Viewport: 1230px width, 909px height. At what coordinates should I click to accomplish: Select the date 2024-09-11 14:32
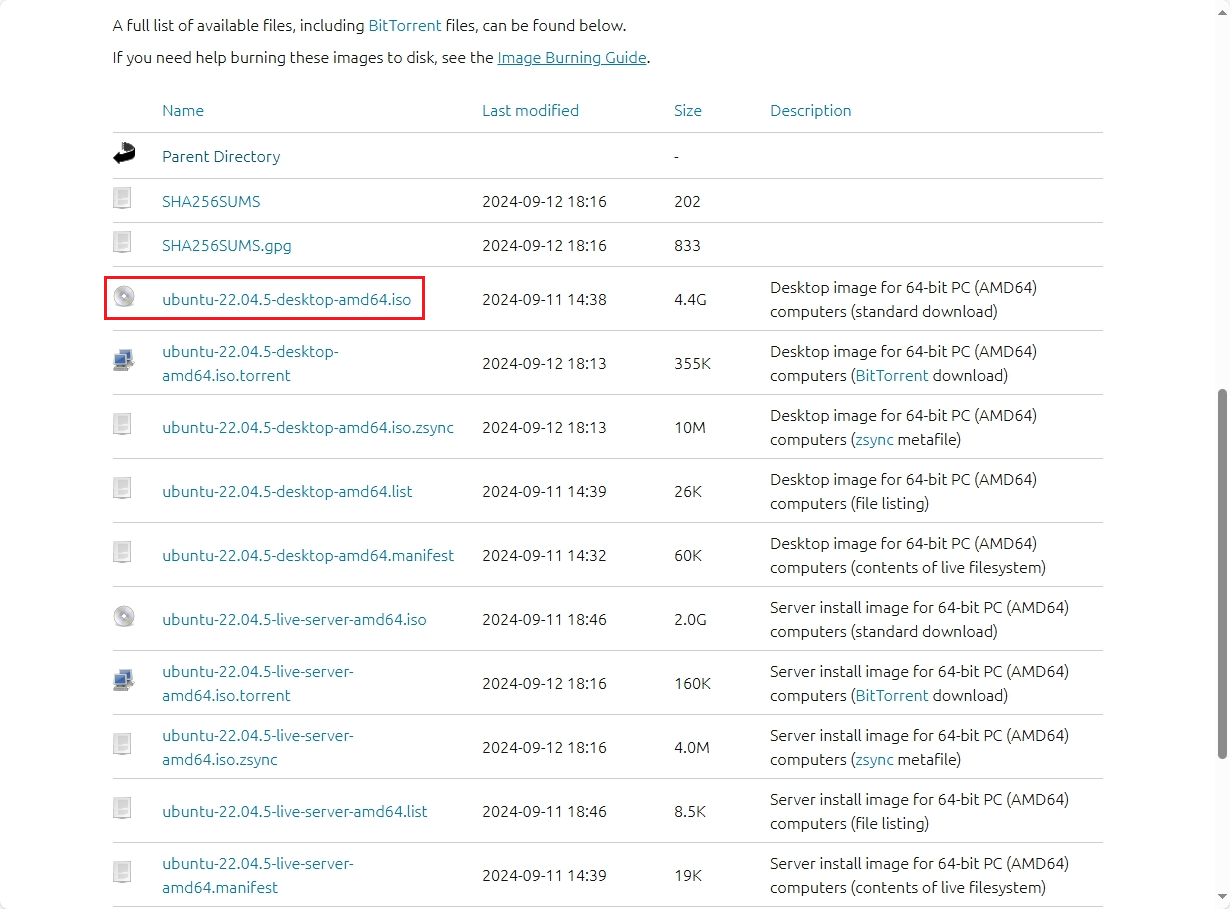pos(544,556)
